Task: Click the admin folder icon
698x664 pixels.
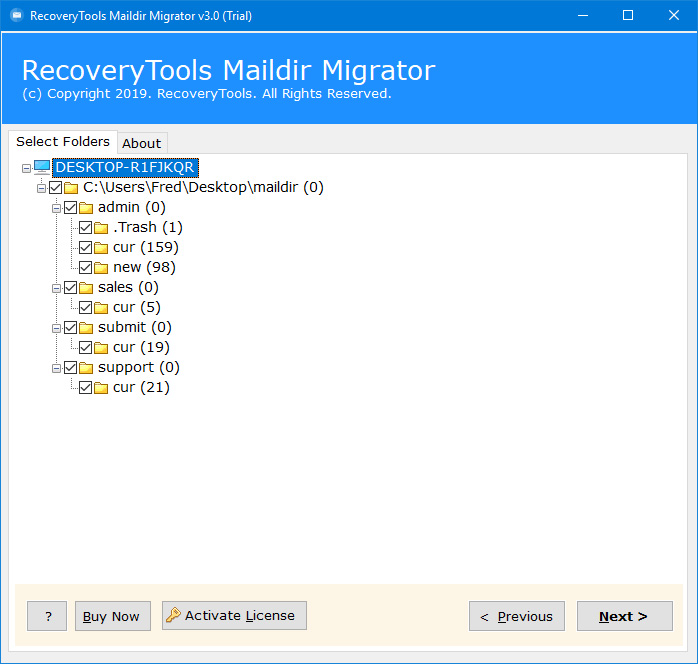Action: coord(86,208)
